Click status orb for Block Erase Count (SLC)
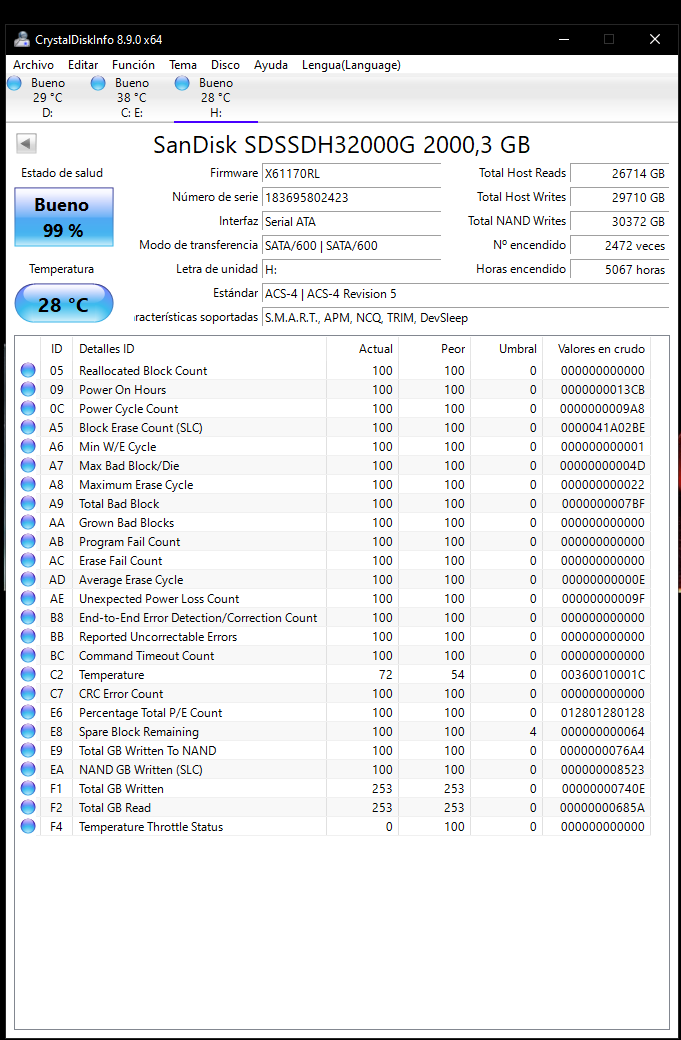The height and width of the screenshot is (1040, 681). (x=28, y=427)
